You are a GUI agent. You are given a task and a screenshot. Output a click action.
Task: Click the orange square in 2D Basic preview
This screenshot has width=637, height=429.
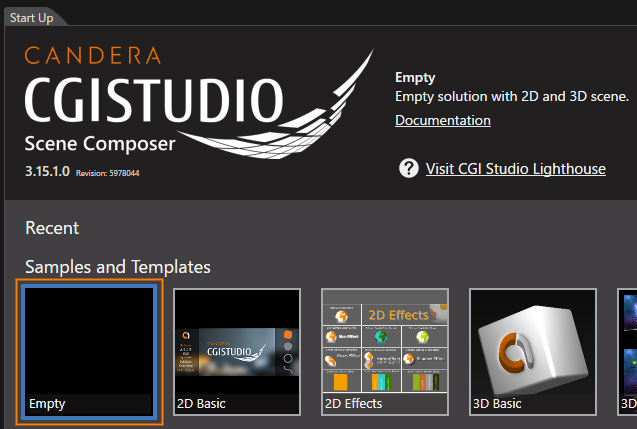(x=288, y=335)
